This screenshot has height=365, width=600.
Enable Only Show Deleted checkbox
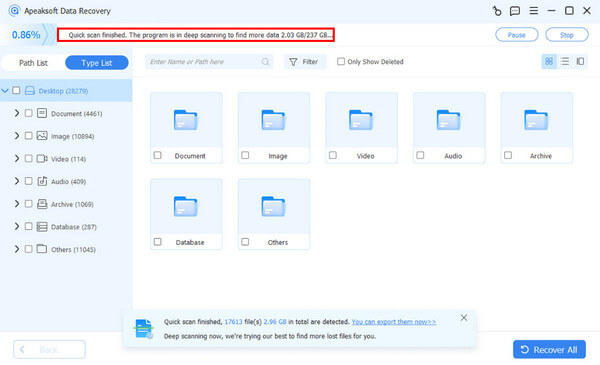click(341, 61)
